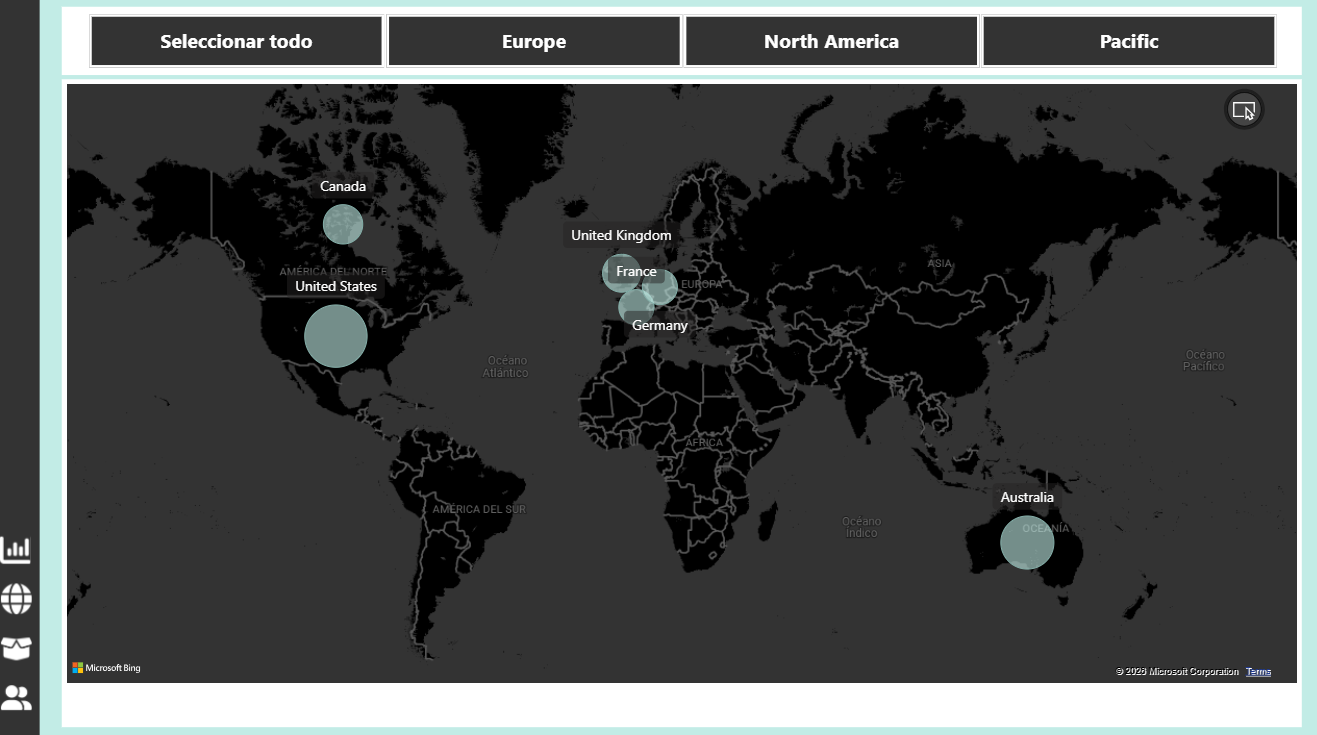Click the United Kingdom map label
This screenshot has height=735, width=1317.
point(621,235)
